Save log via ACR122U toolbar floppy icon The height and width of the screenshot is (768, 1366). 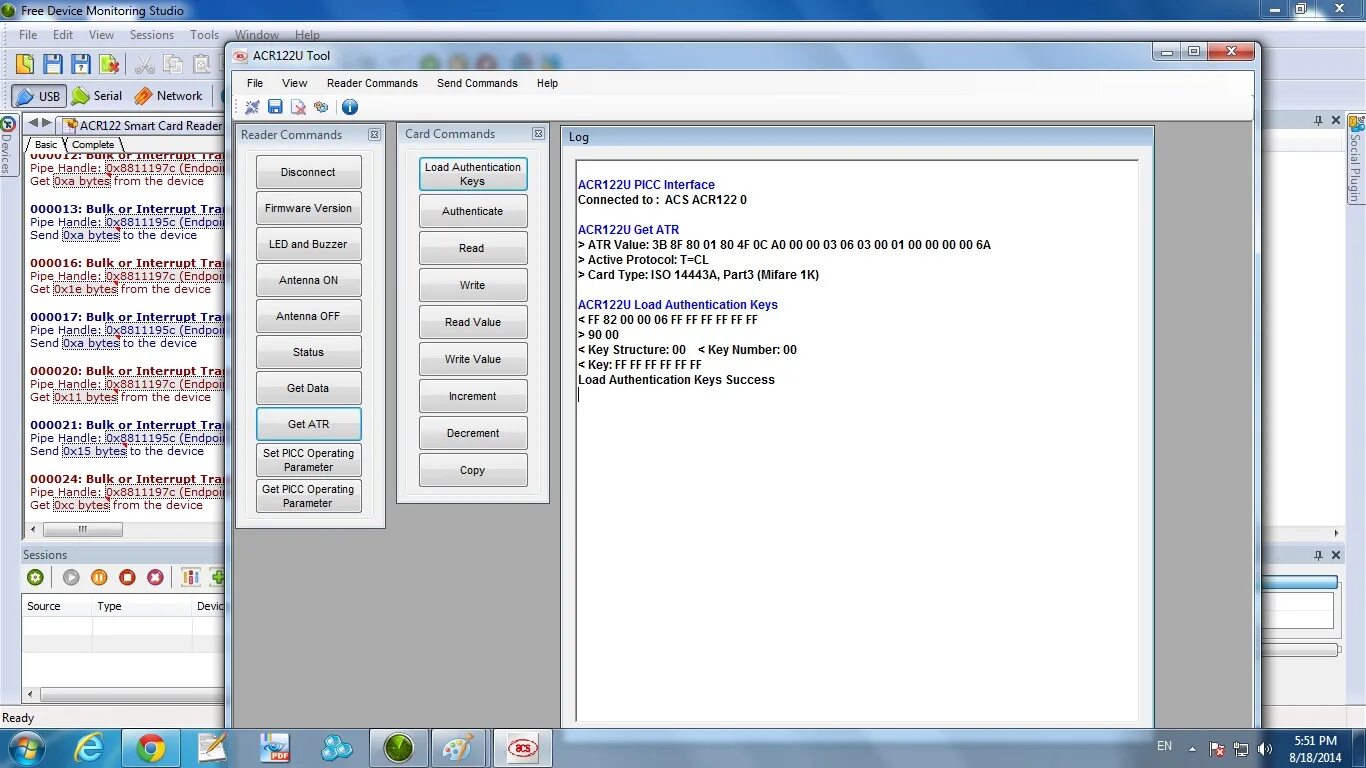[x=275, y=107]
